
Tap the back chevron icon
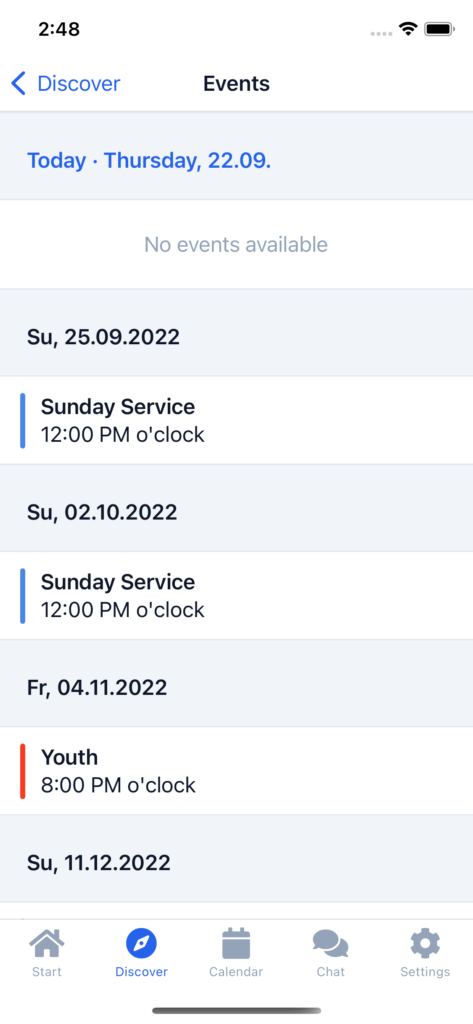[x=19, y=84]
